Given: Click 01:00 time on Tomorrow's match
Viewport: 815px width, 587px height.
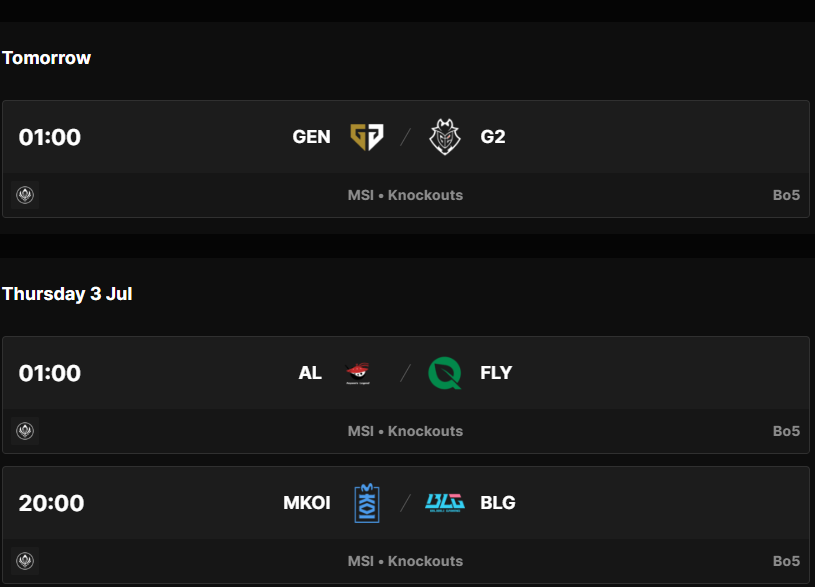Looking at the screenshot, I should point(50,137).
